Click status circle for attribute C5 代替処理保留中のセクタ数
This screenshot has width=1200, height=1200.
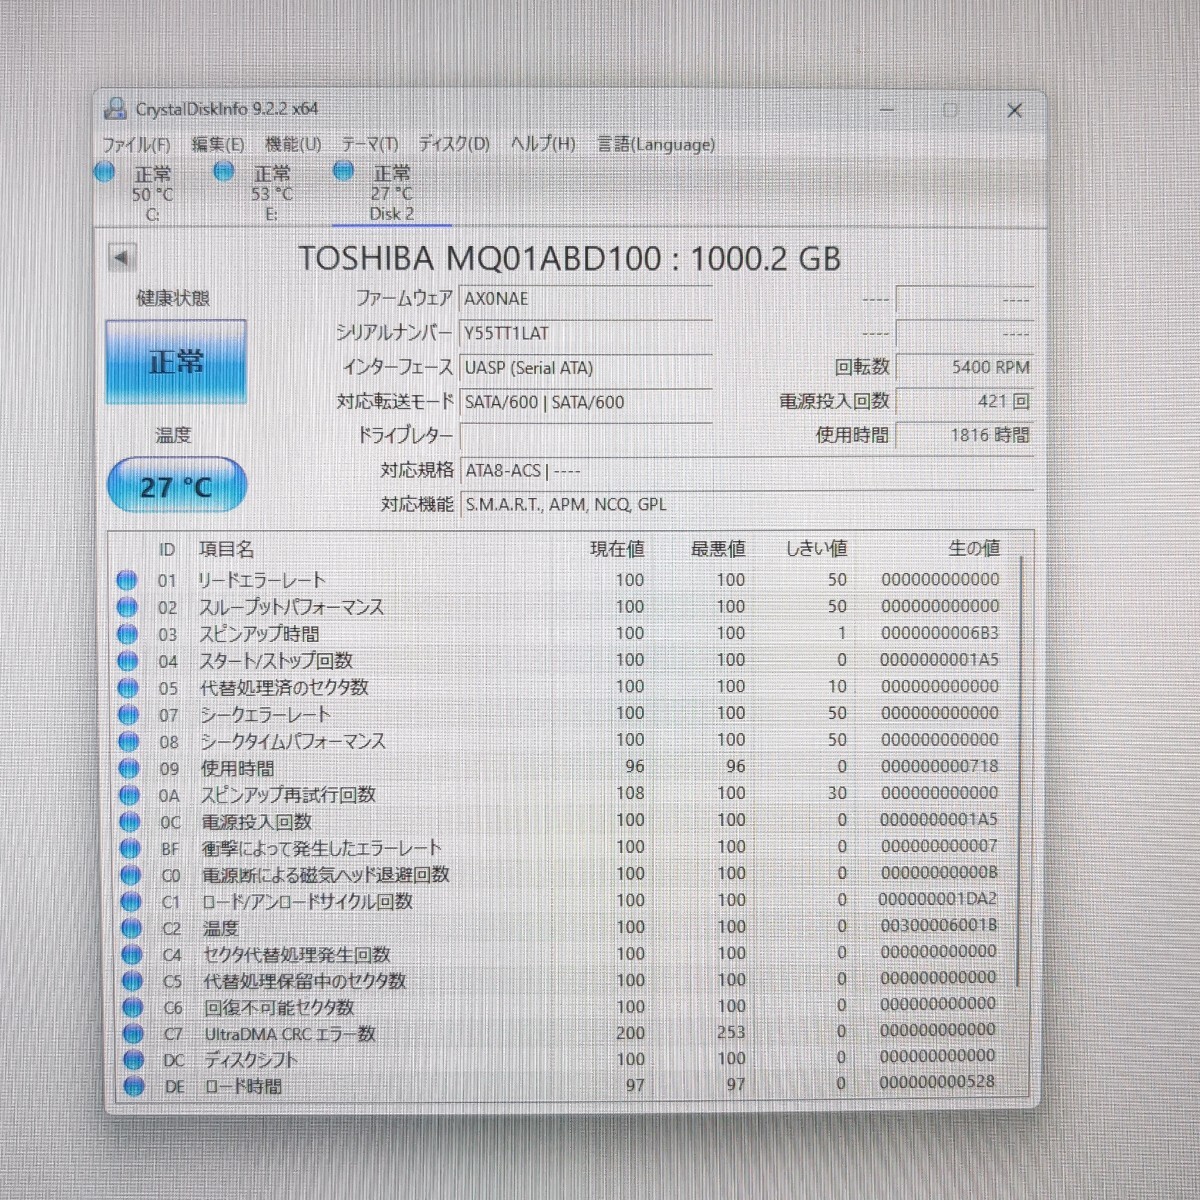click(132, 981)
